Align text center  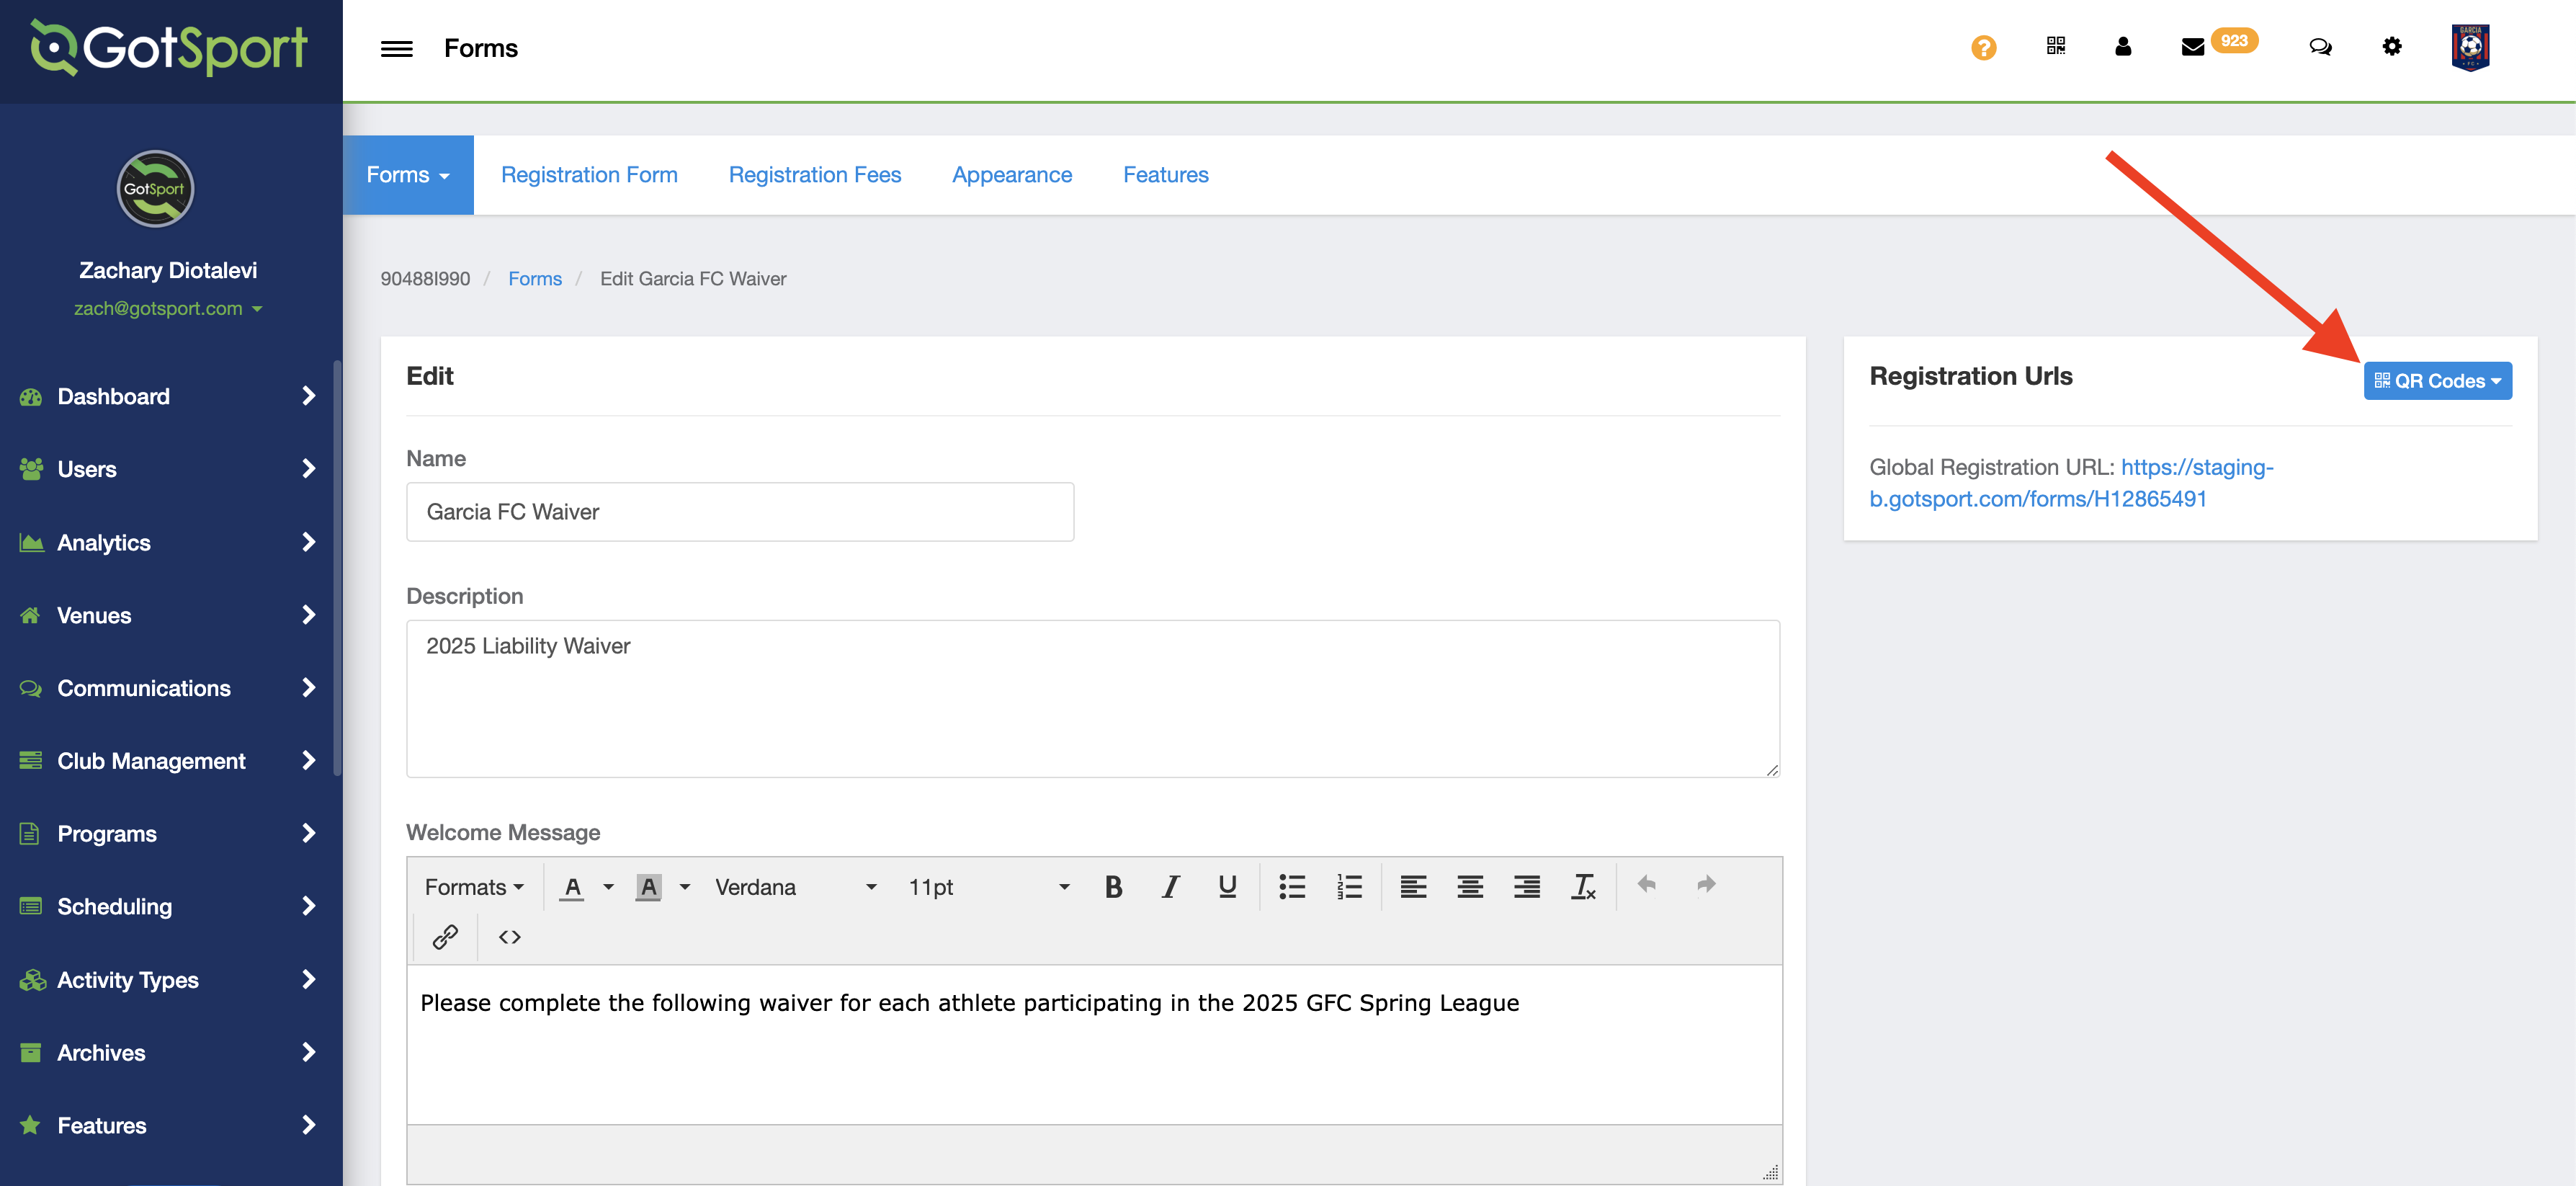tap(1469, 887)
